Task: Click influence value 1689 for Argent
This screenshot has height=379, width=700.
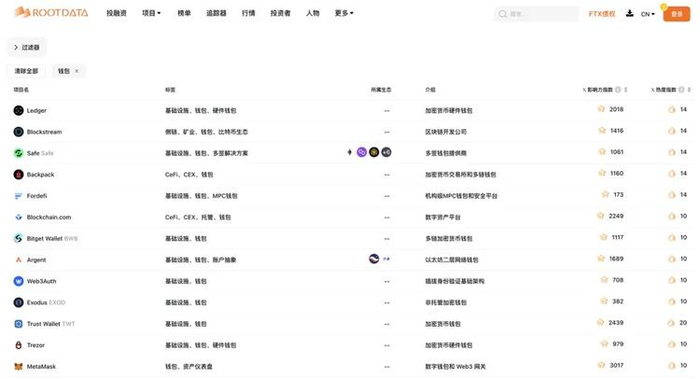Action: click(616, 259)
